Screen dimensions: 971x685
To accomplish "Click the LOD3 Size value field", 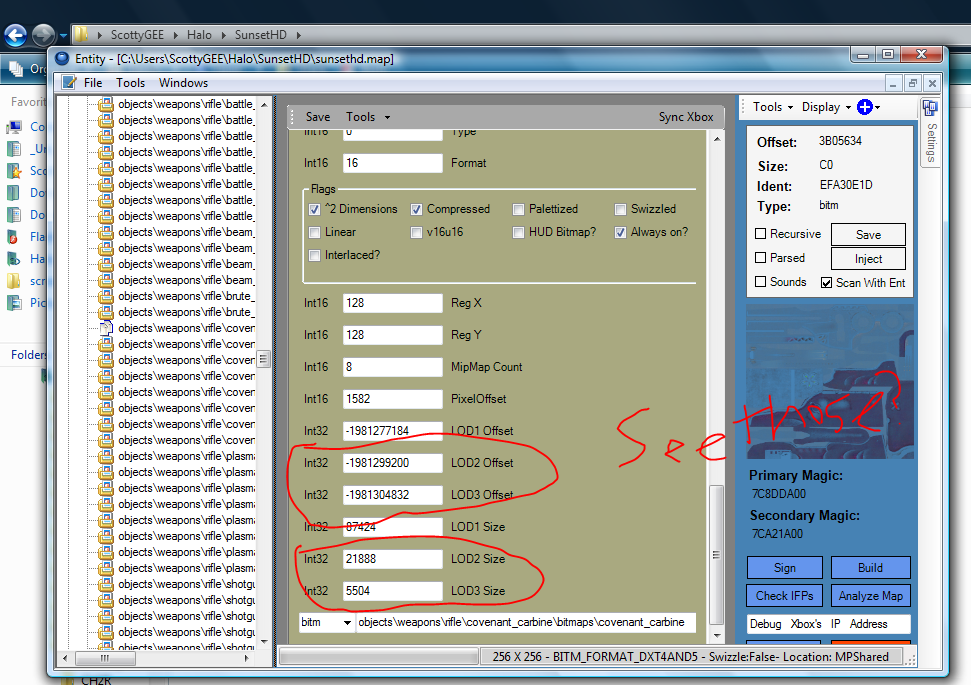I will (393, 591).
